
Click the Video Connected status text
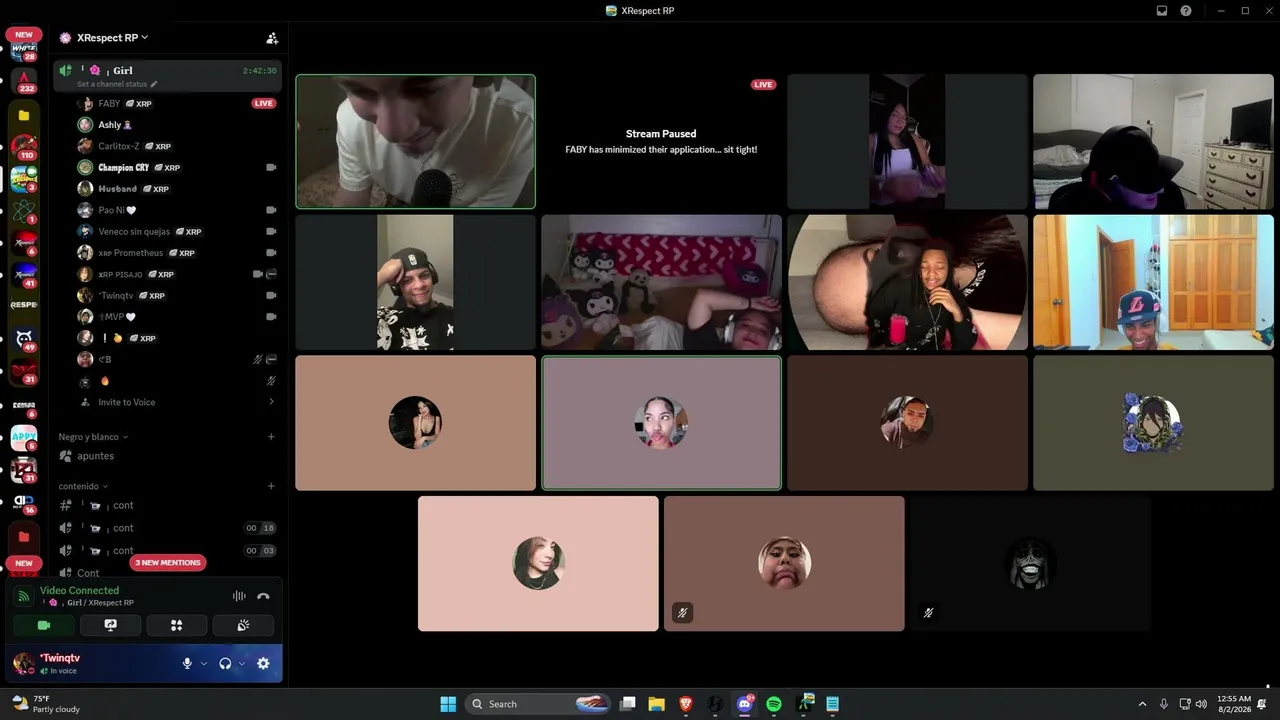(x=79, y=590)
